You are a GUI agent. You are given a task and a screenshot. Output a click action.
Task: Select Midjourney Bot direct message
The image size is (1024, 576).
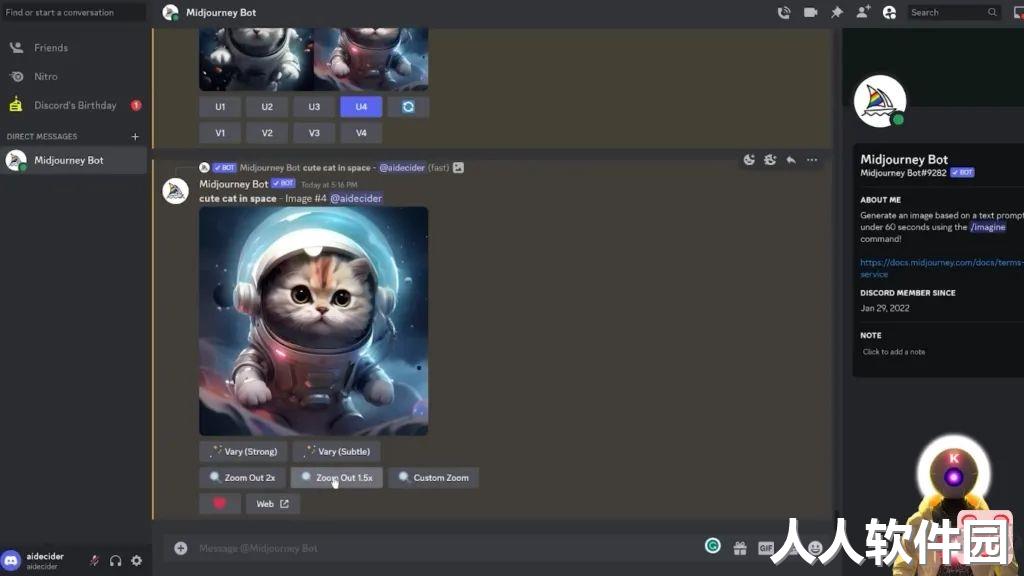(73, 161)
